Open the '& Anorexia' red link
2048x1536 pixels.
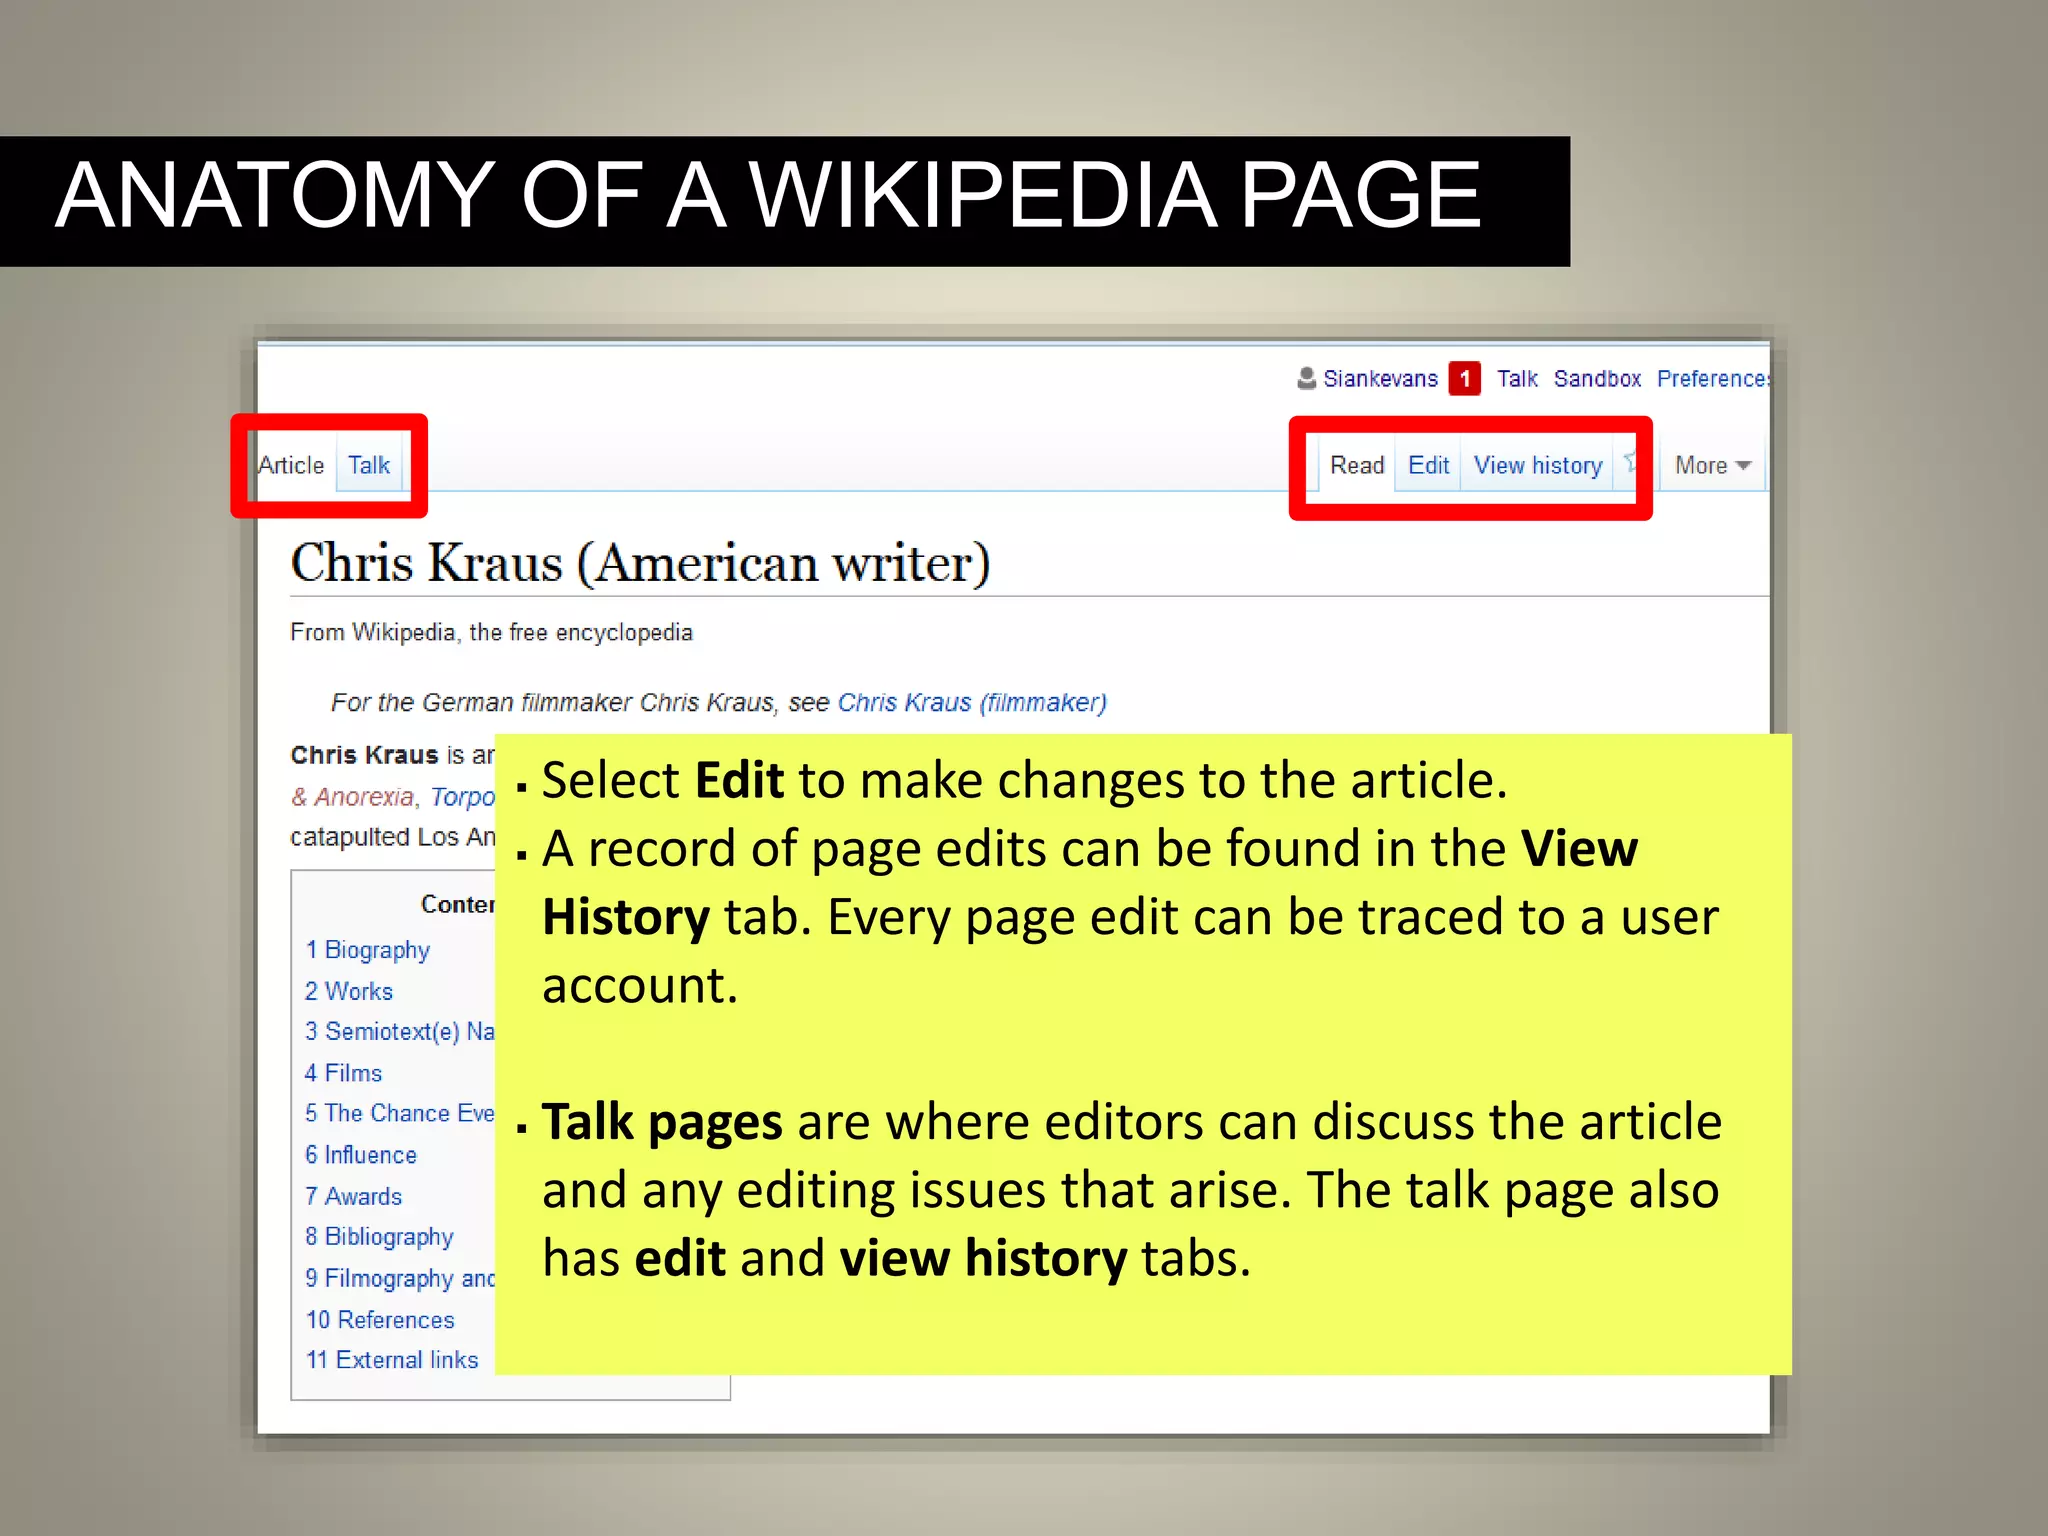(352, 797)
